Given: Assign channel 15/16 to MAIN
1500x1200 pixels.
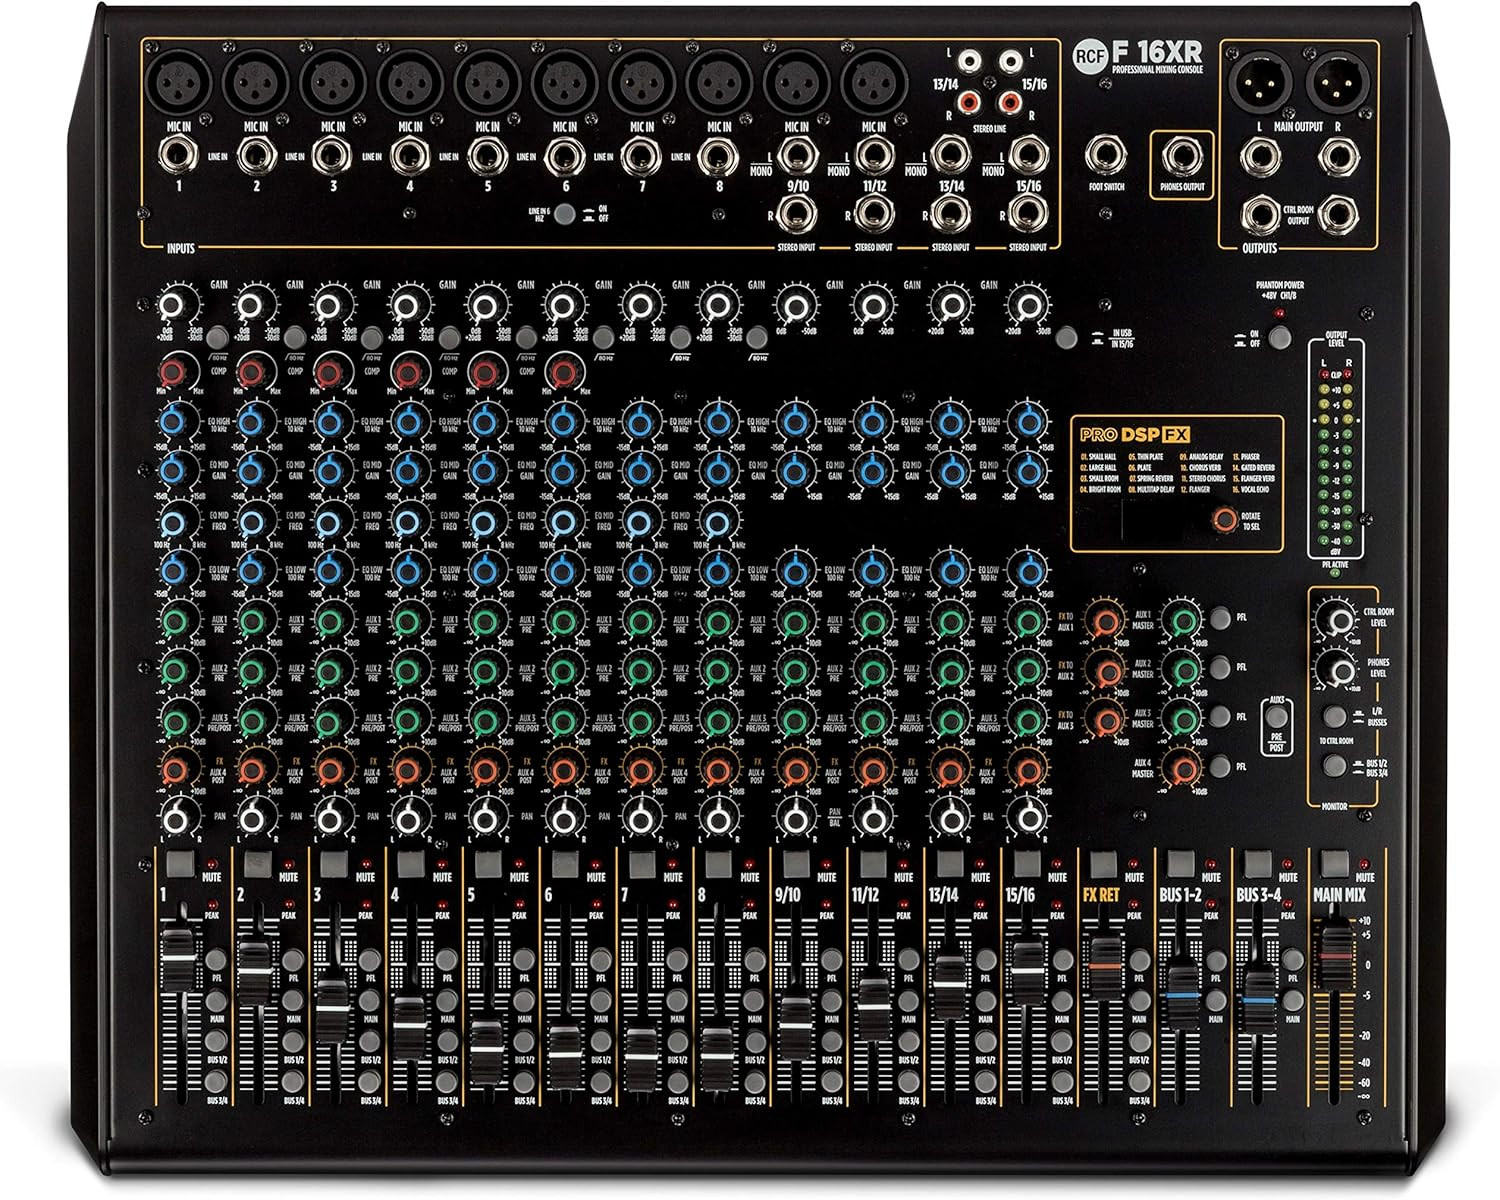Looking at the screenshot, I should (x=1062, y=1000).
